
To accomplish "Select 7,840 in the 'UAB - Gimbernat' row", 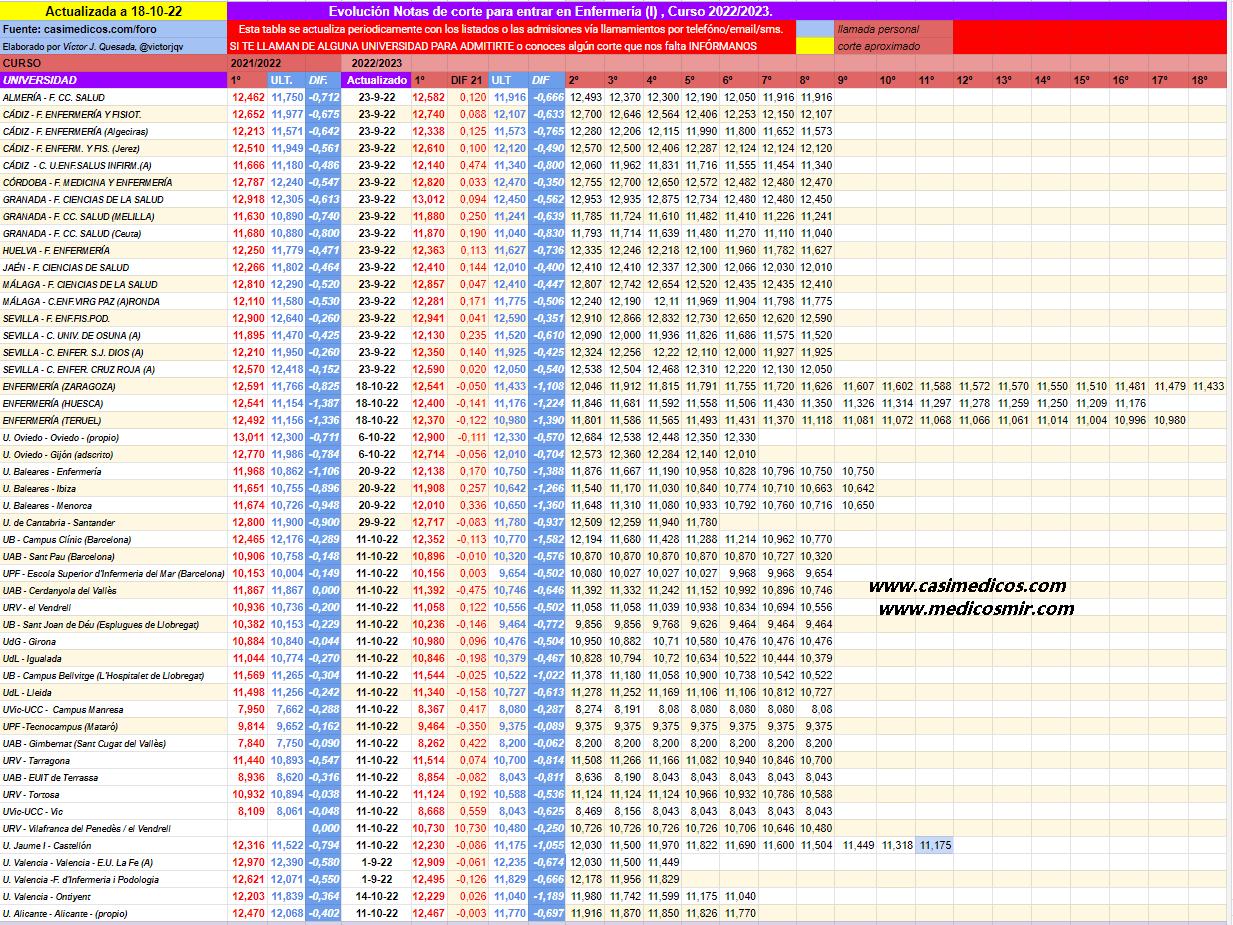I will (251, 743).
